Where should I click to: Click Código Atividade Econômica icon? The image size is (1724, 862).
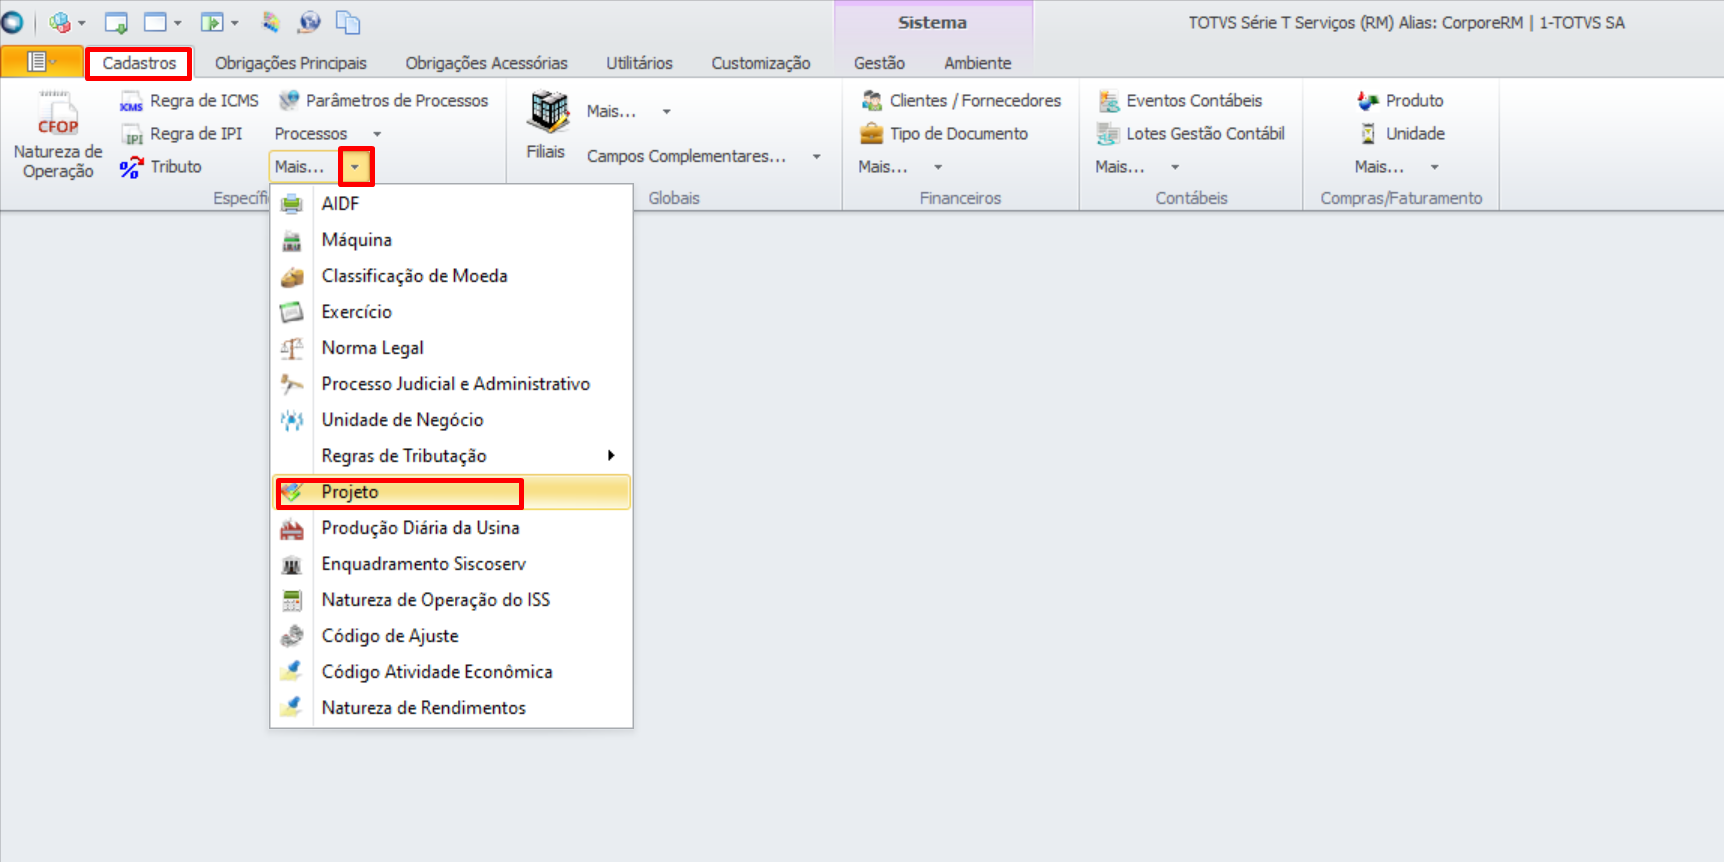point(291,672)
